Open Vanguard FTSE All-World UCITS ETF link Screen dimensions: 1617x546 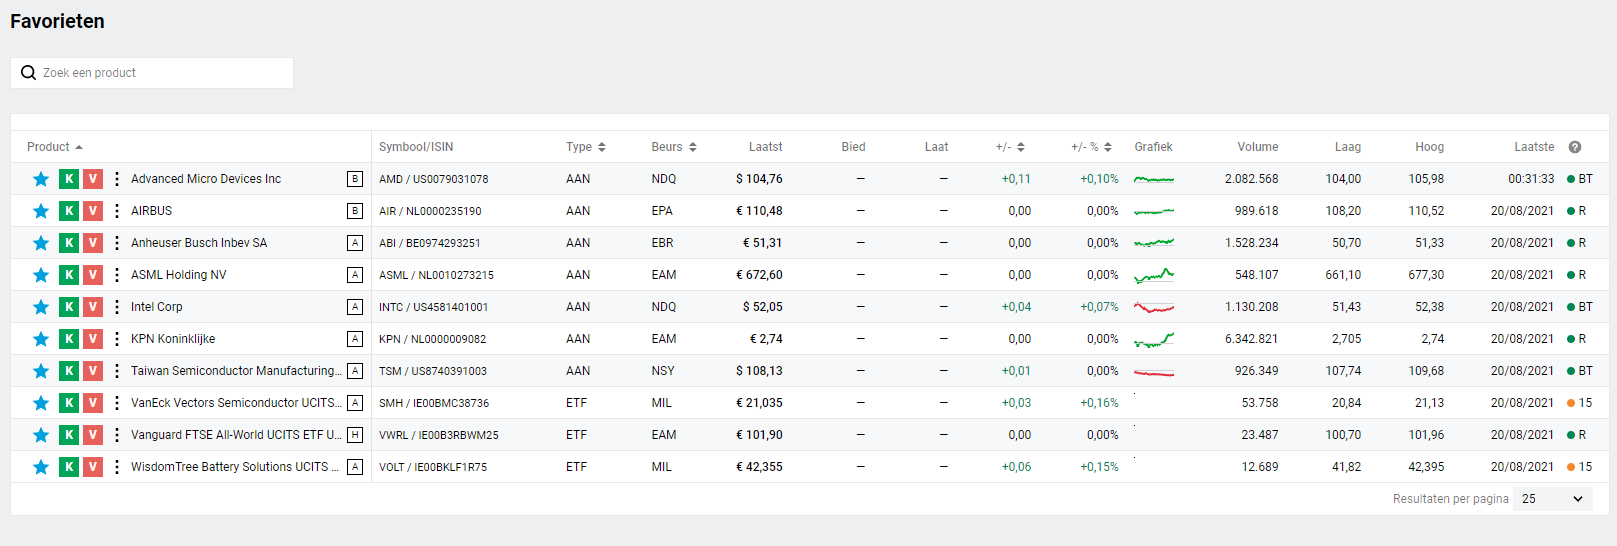coord(235,435)
